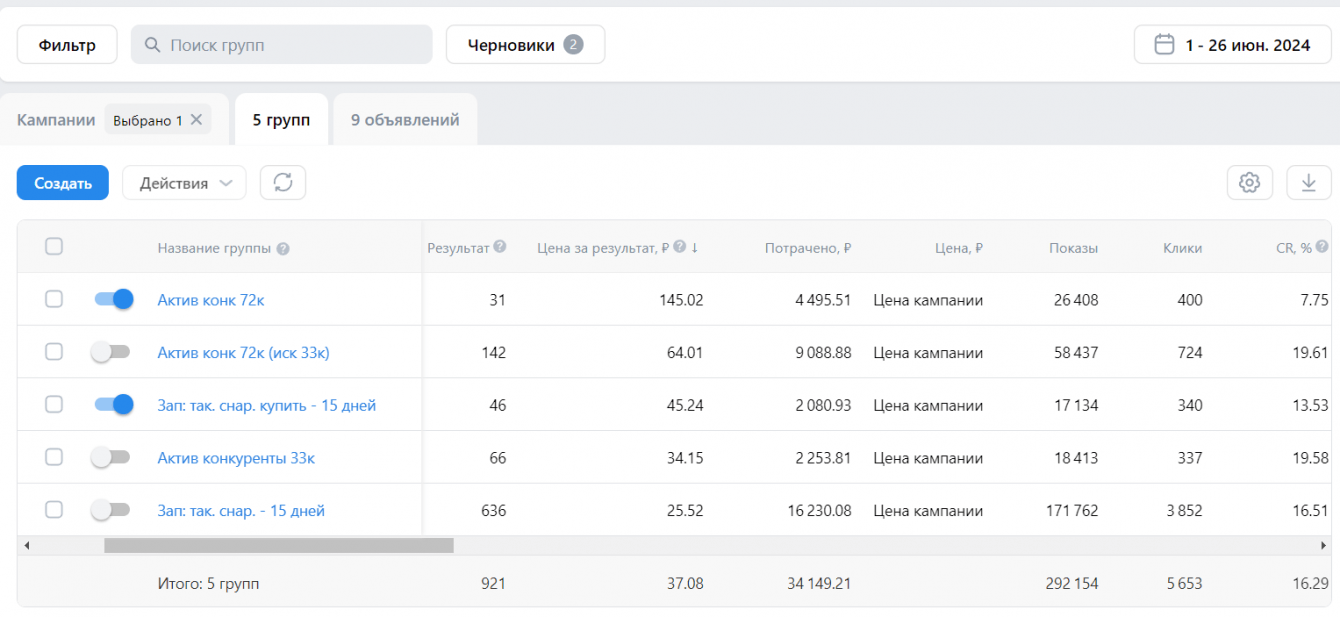Click the download export icon
This screenshot has height=617, width=1340.
1308,183
